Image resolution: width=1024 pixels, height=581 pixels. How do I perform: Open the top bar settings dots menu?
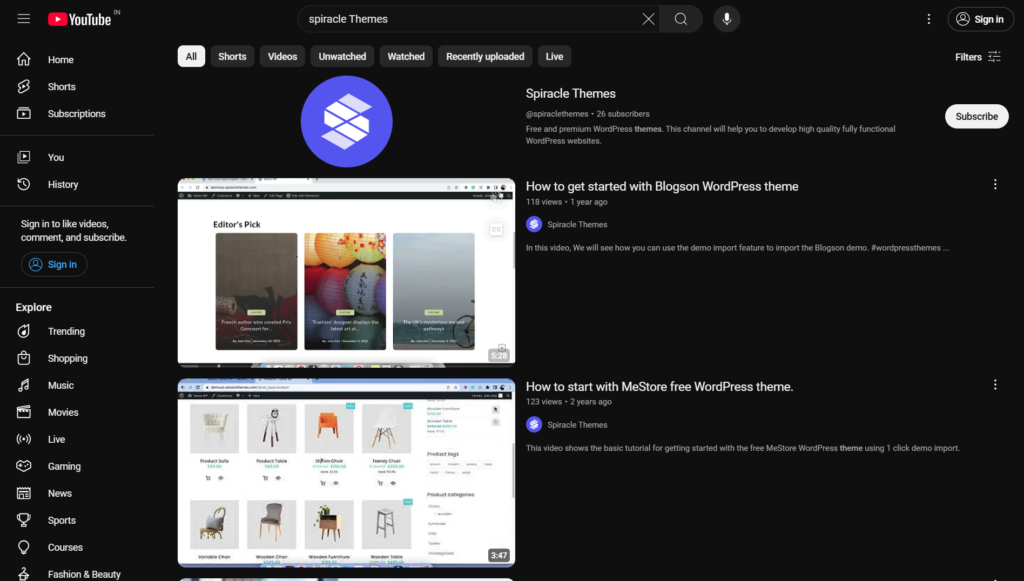pos(928,19)
